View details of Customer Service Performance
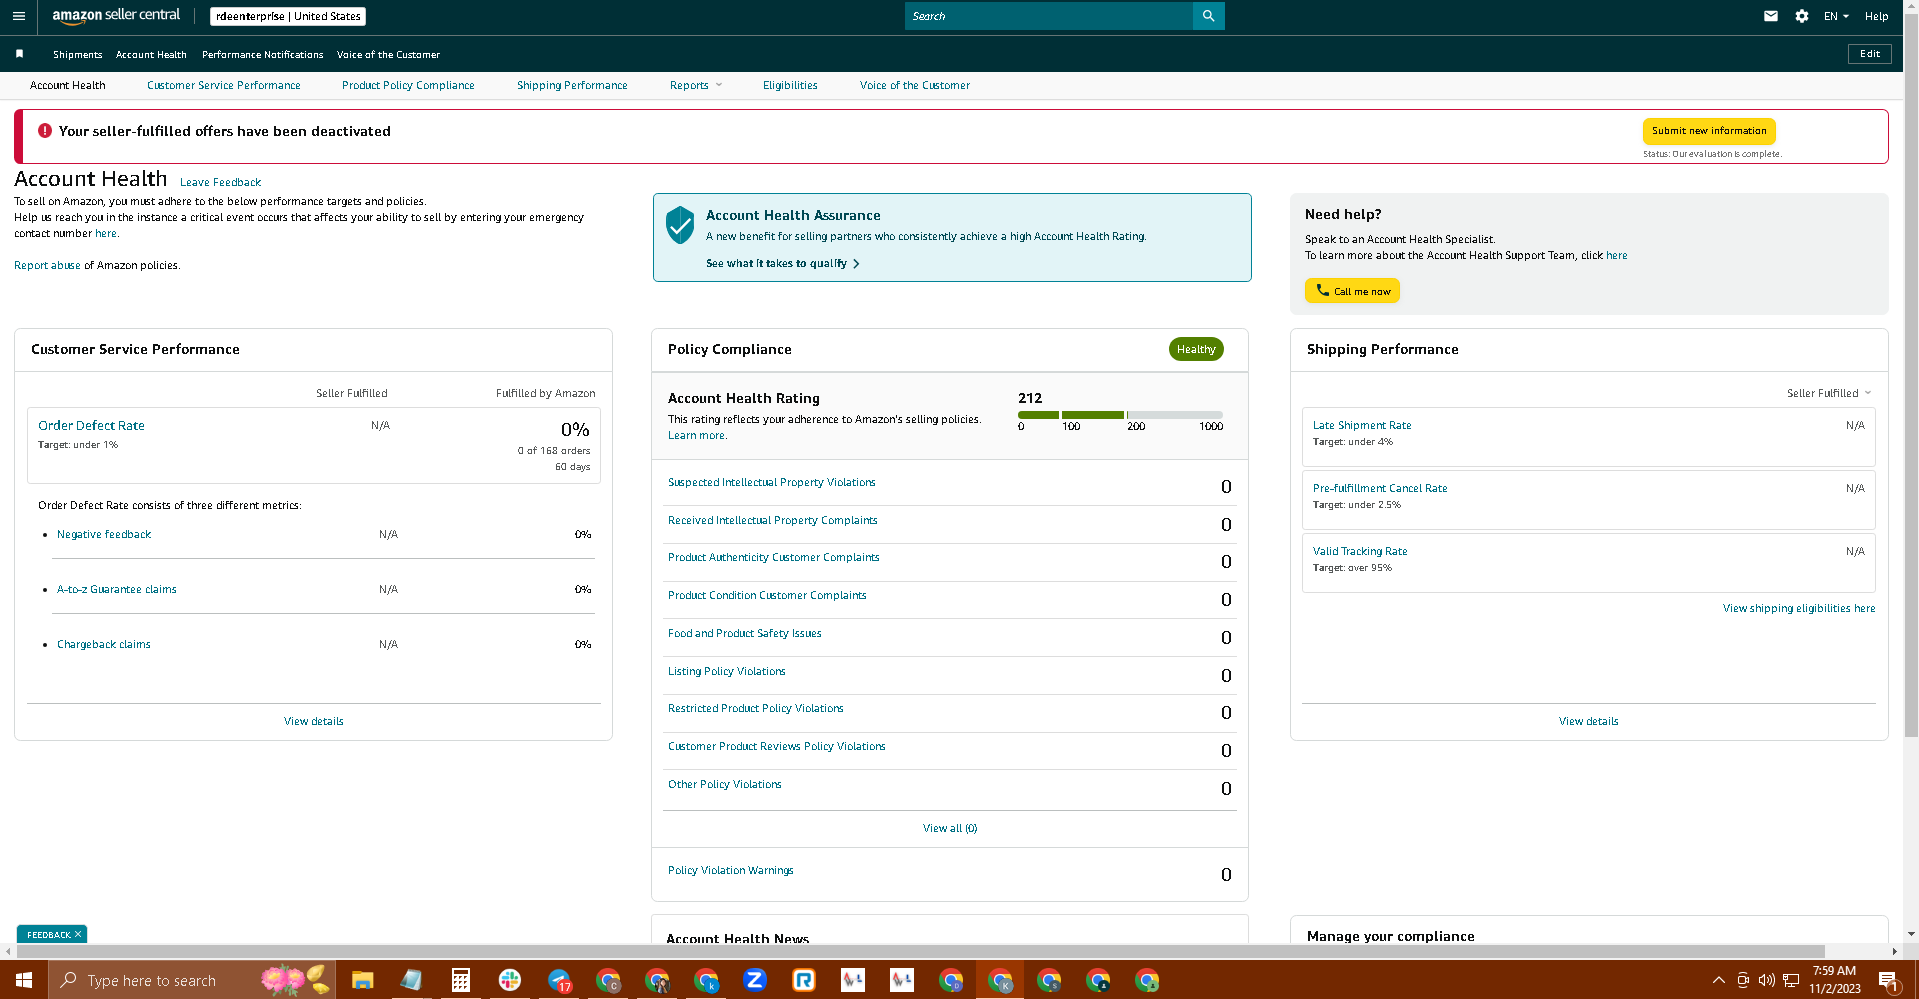This screenshot has width=1919, height=999. coord(314,722)
